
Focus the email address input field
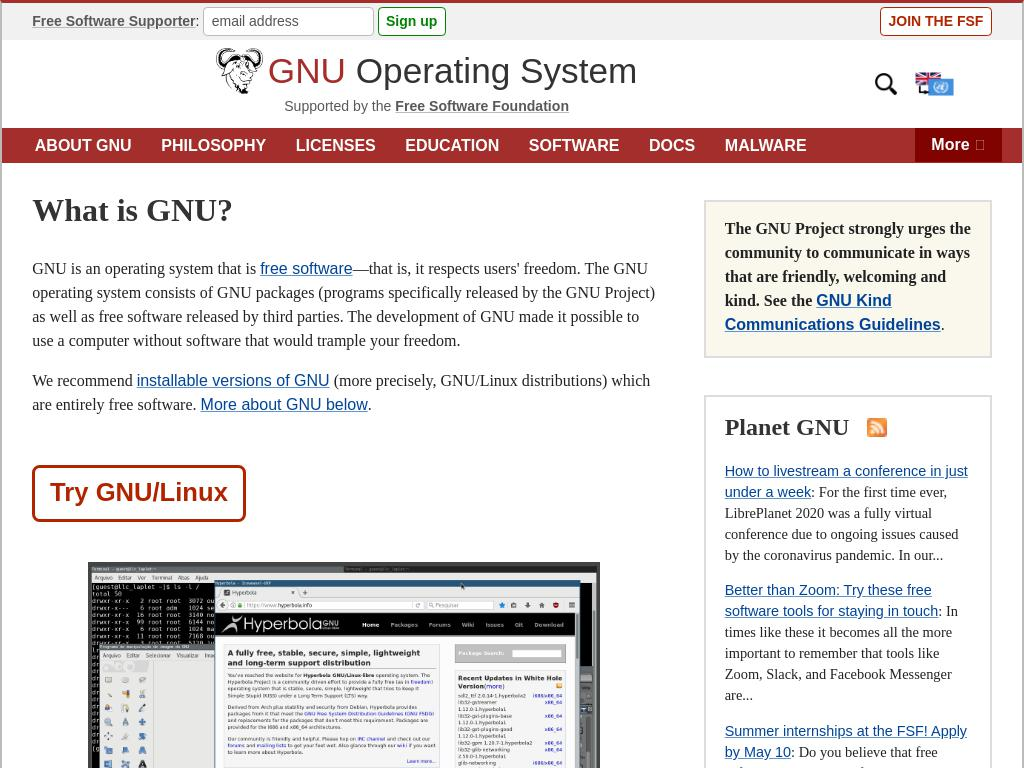point(289,22)
